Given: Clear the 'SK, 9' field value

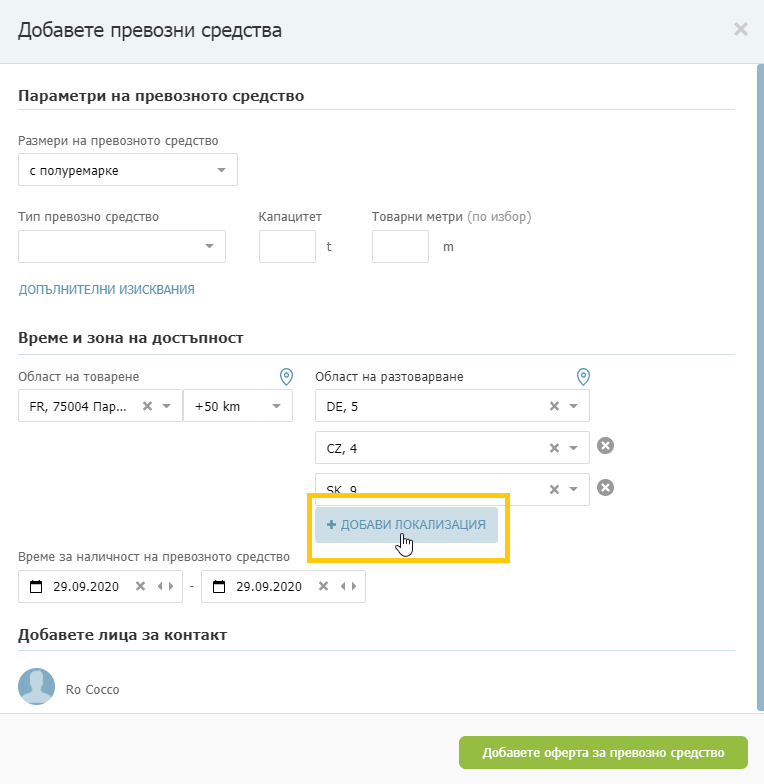Looking at the screenshot, I should (554, 489).
